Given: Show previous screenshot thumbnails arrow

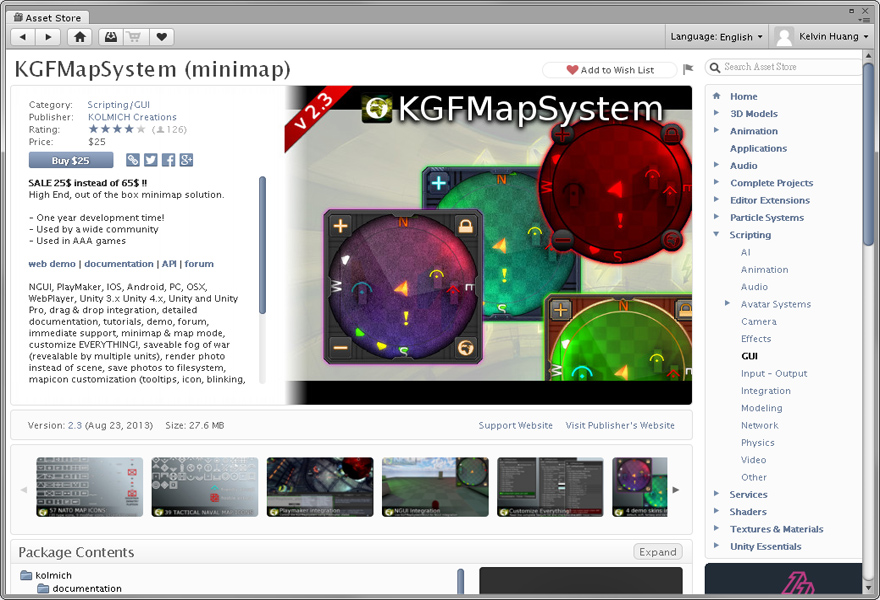Looking at the screenshot, I should 24,489.
